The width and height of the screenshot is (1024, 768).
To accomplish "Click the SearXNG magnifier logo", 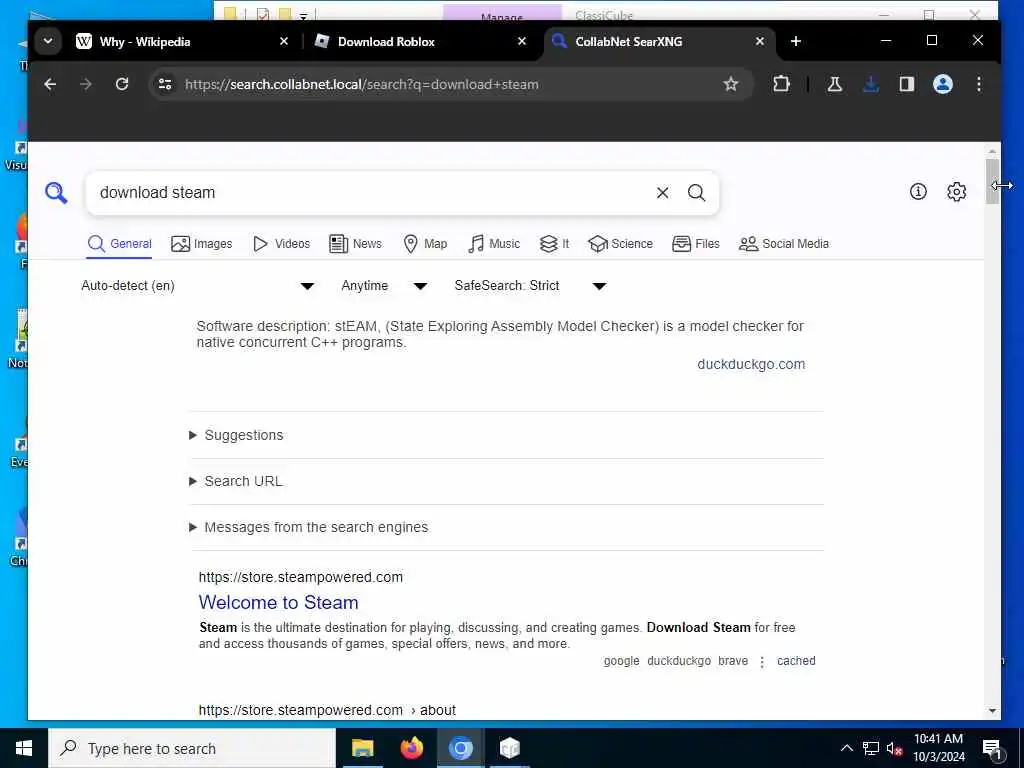I will (x=56, y=193).
